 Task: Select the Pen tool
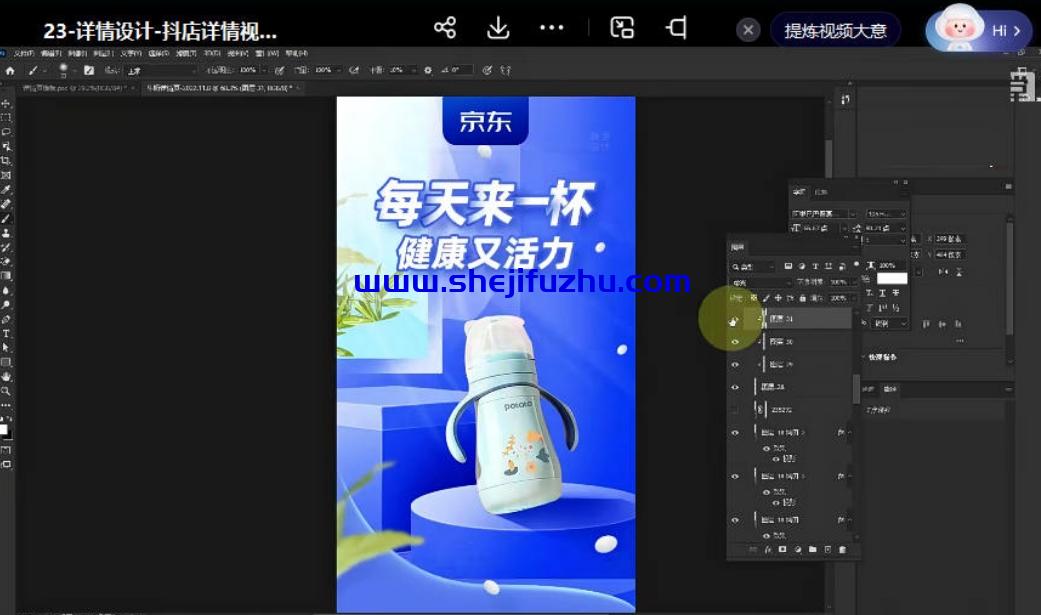[6, 319]
